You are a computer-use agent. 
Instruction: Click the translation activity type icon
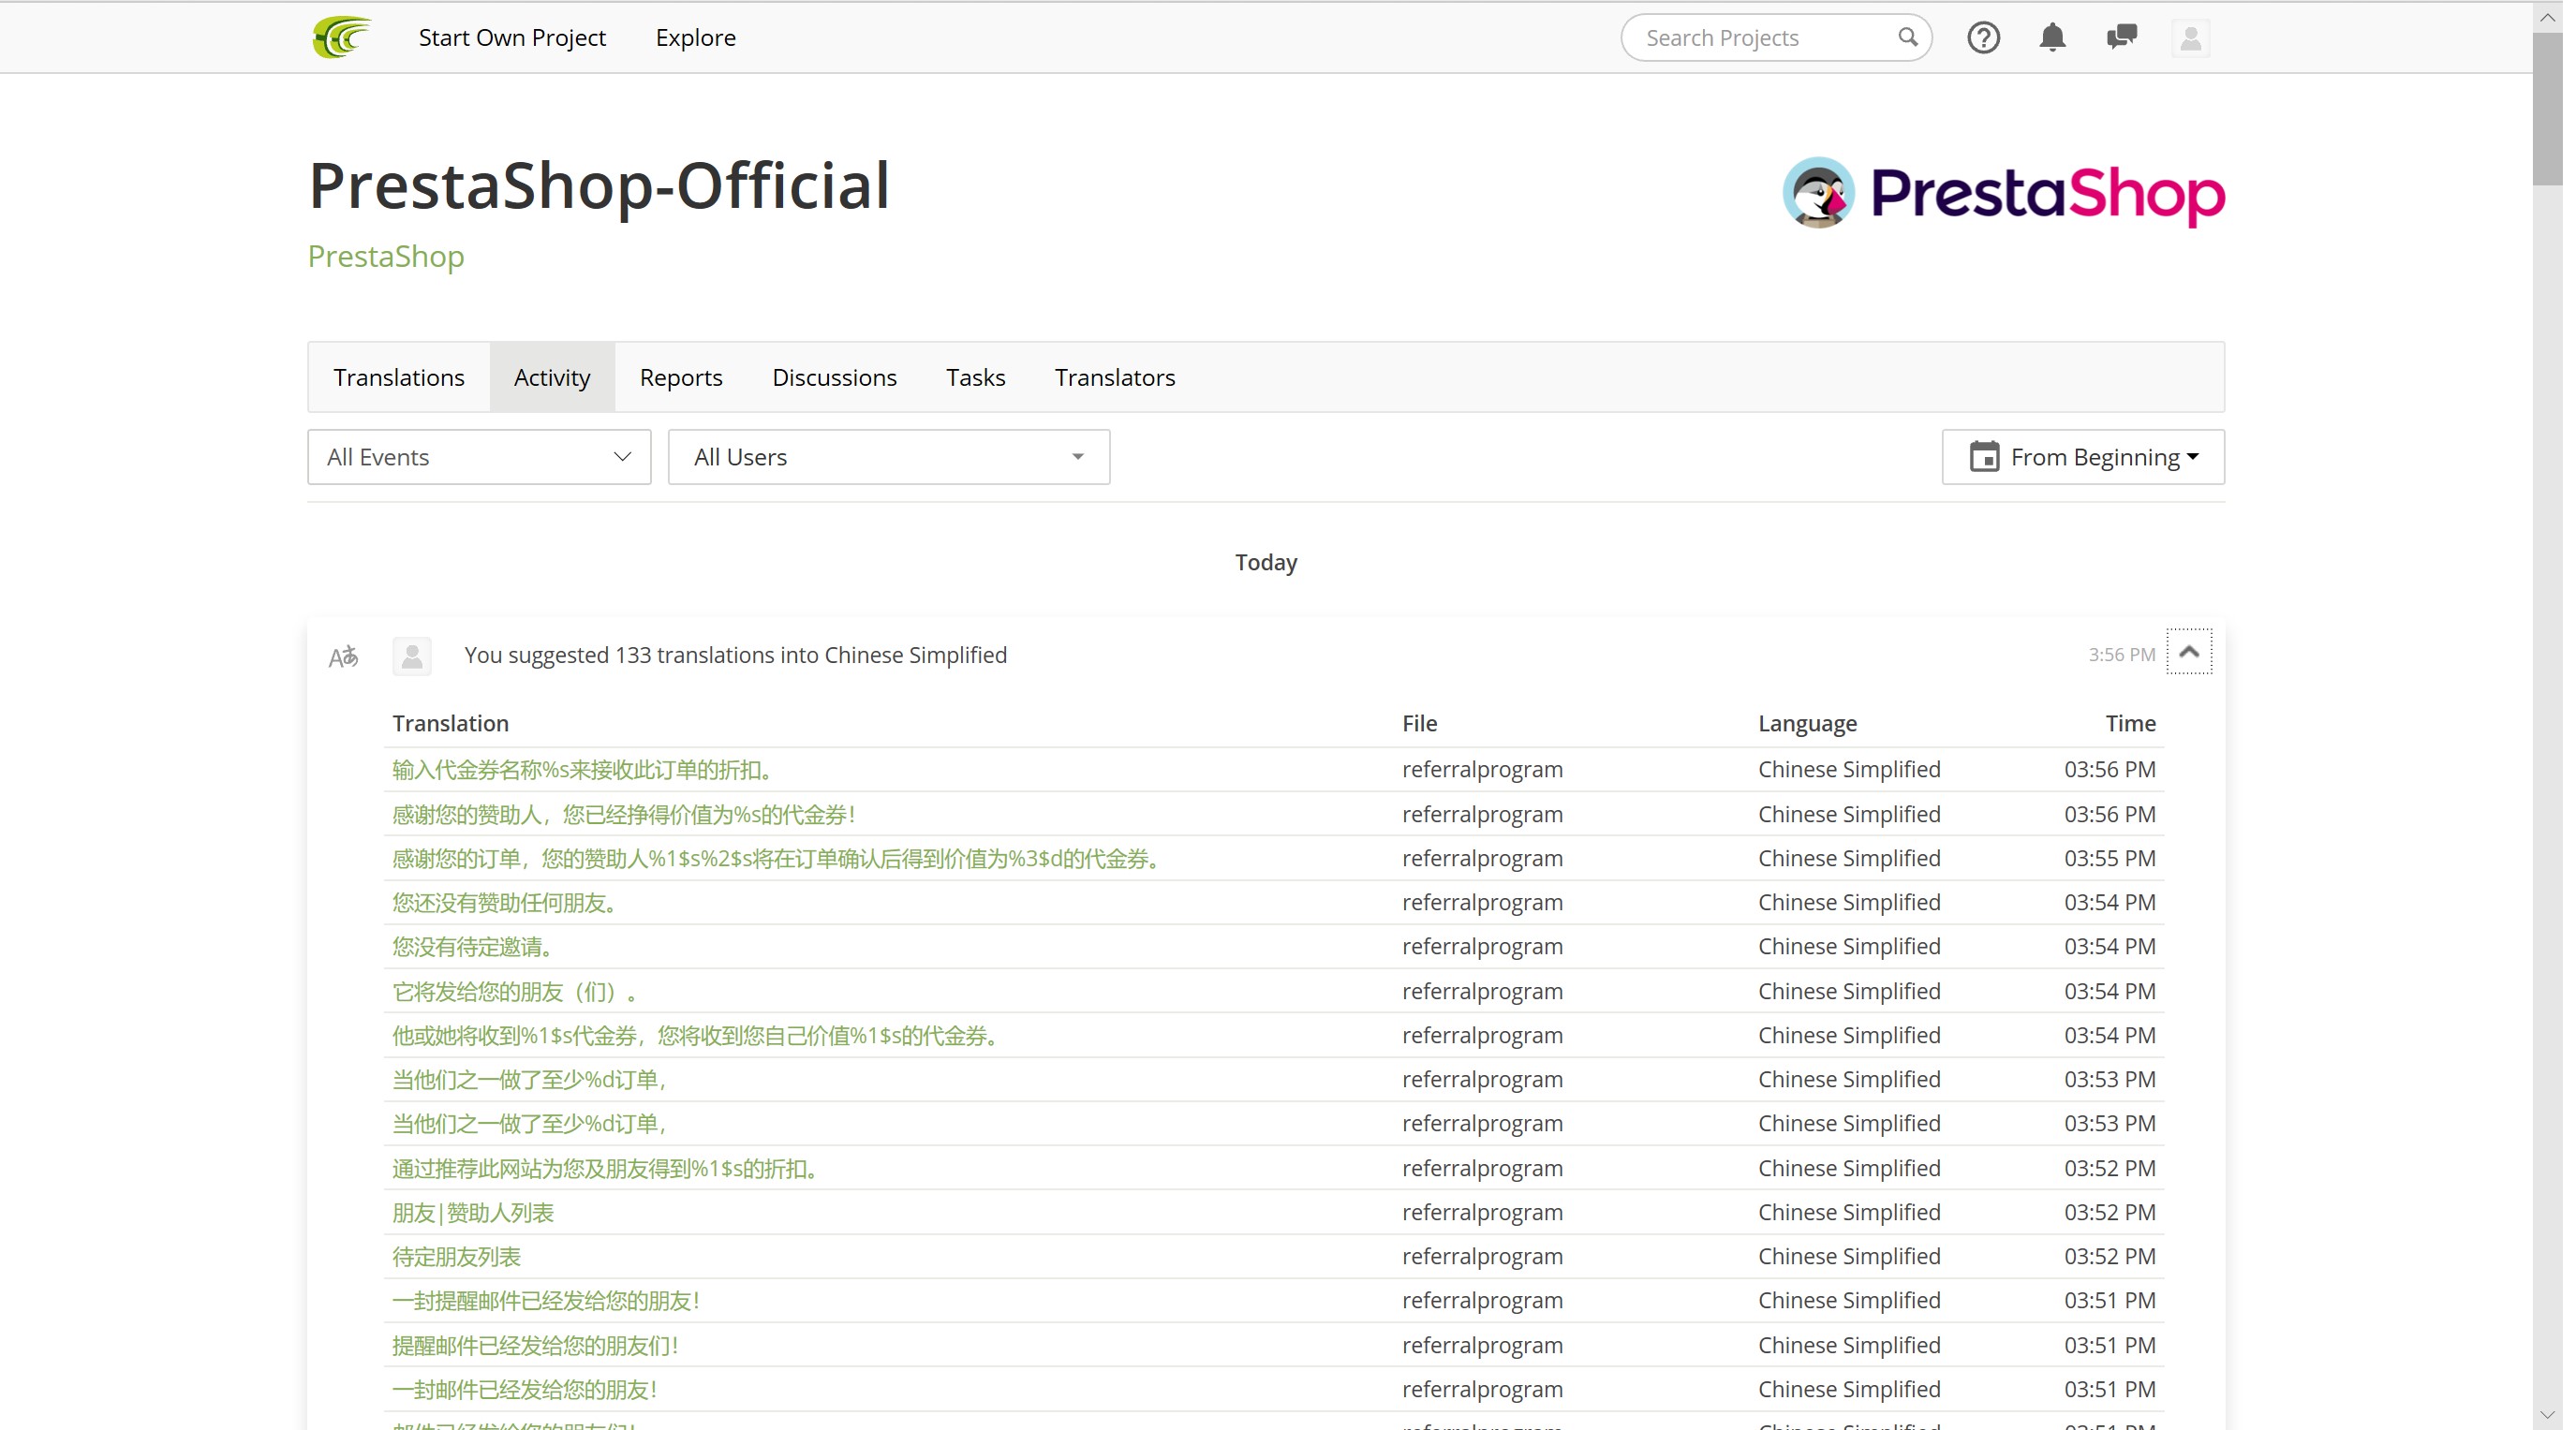point(343,657)
